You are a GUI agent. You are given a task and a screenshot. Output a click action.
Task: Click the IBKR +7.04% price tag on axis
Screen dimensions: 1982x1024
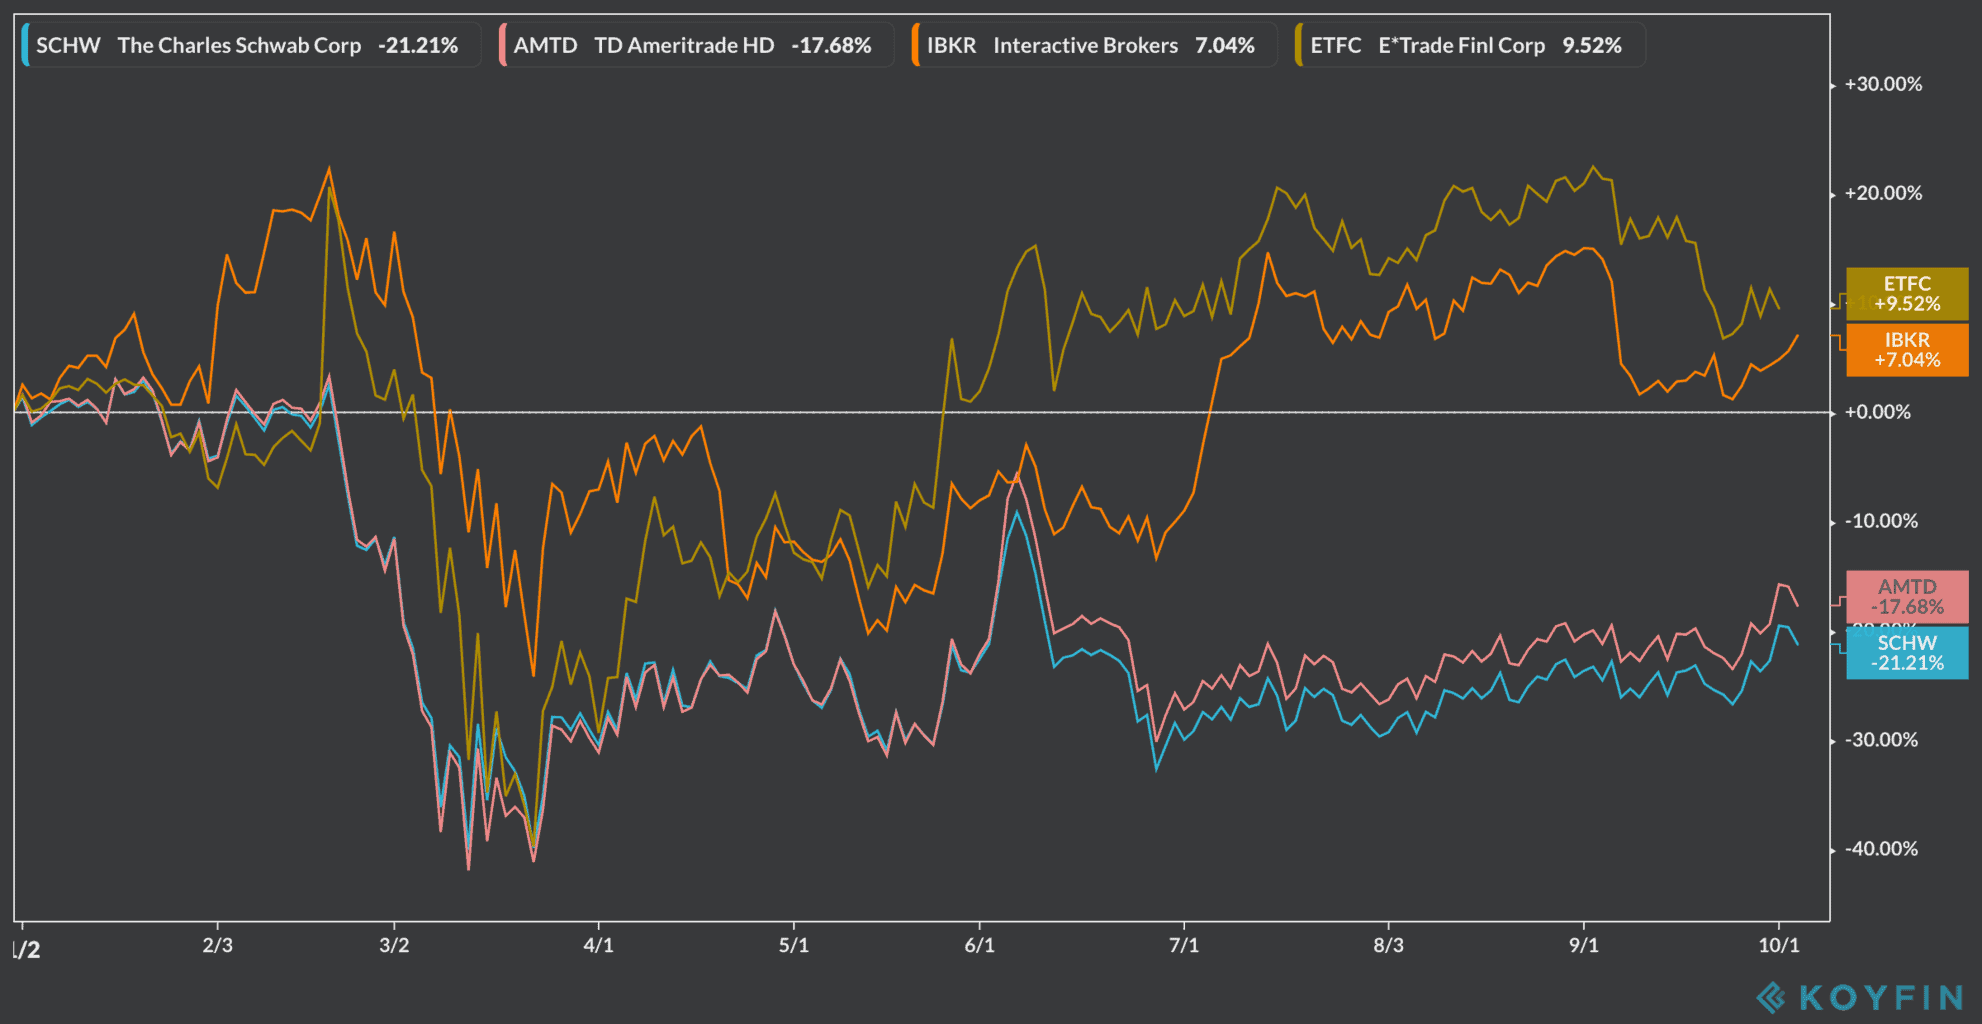pos(1907,350)
